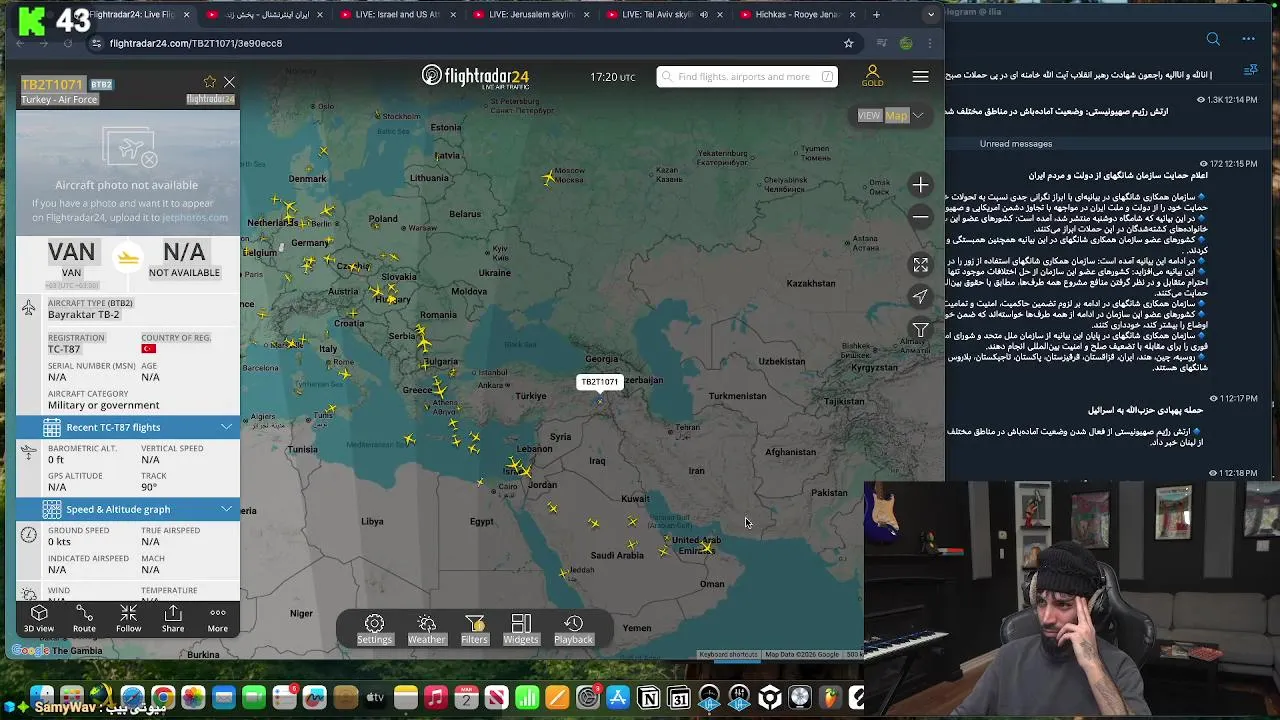
Task: Open pinned messages list in Telegram
Action: pyautogui.click(x=1250, y=71)
